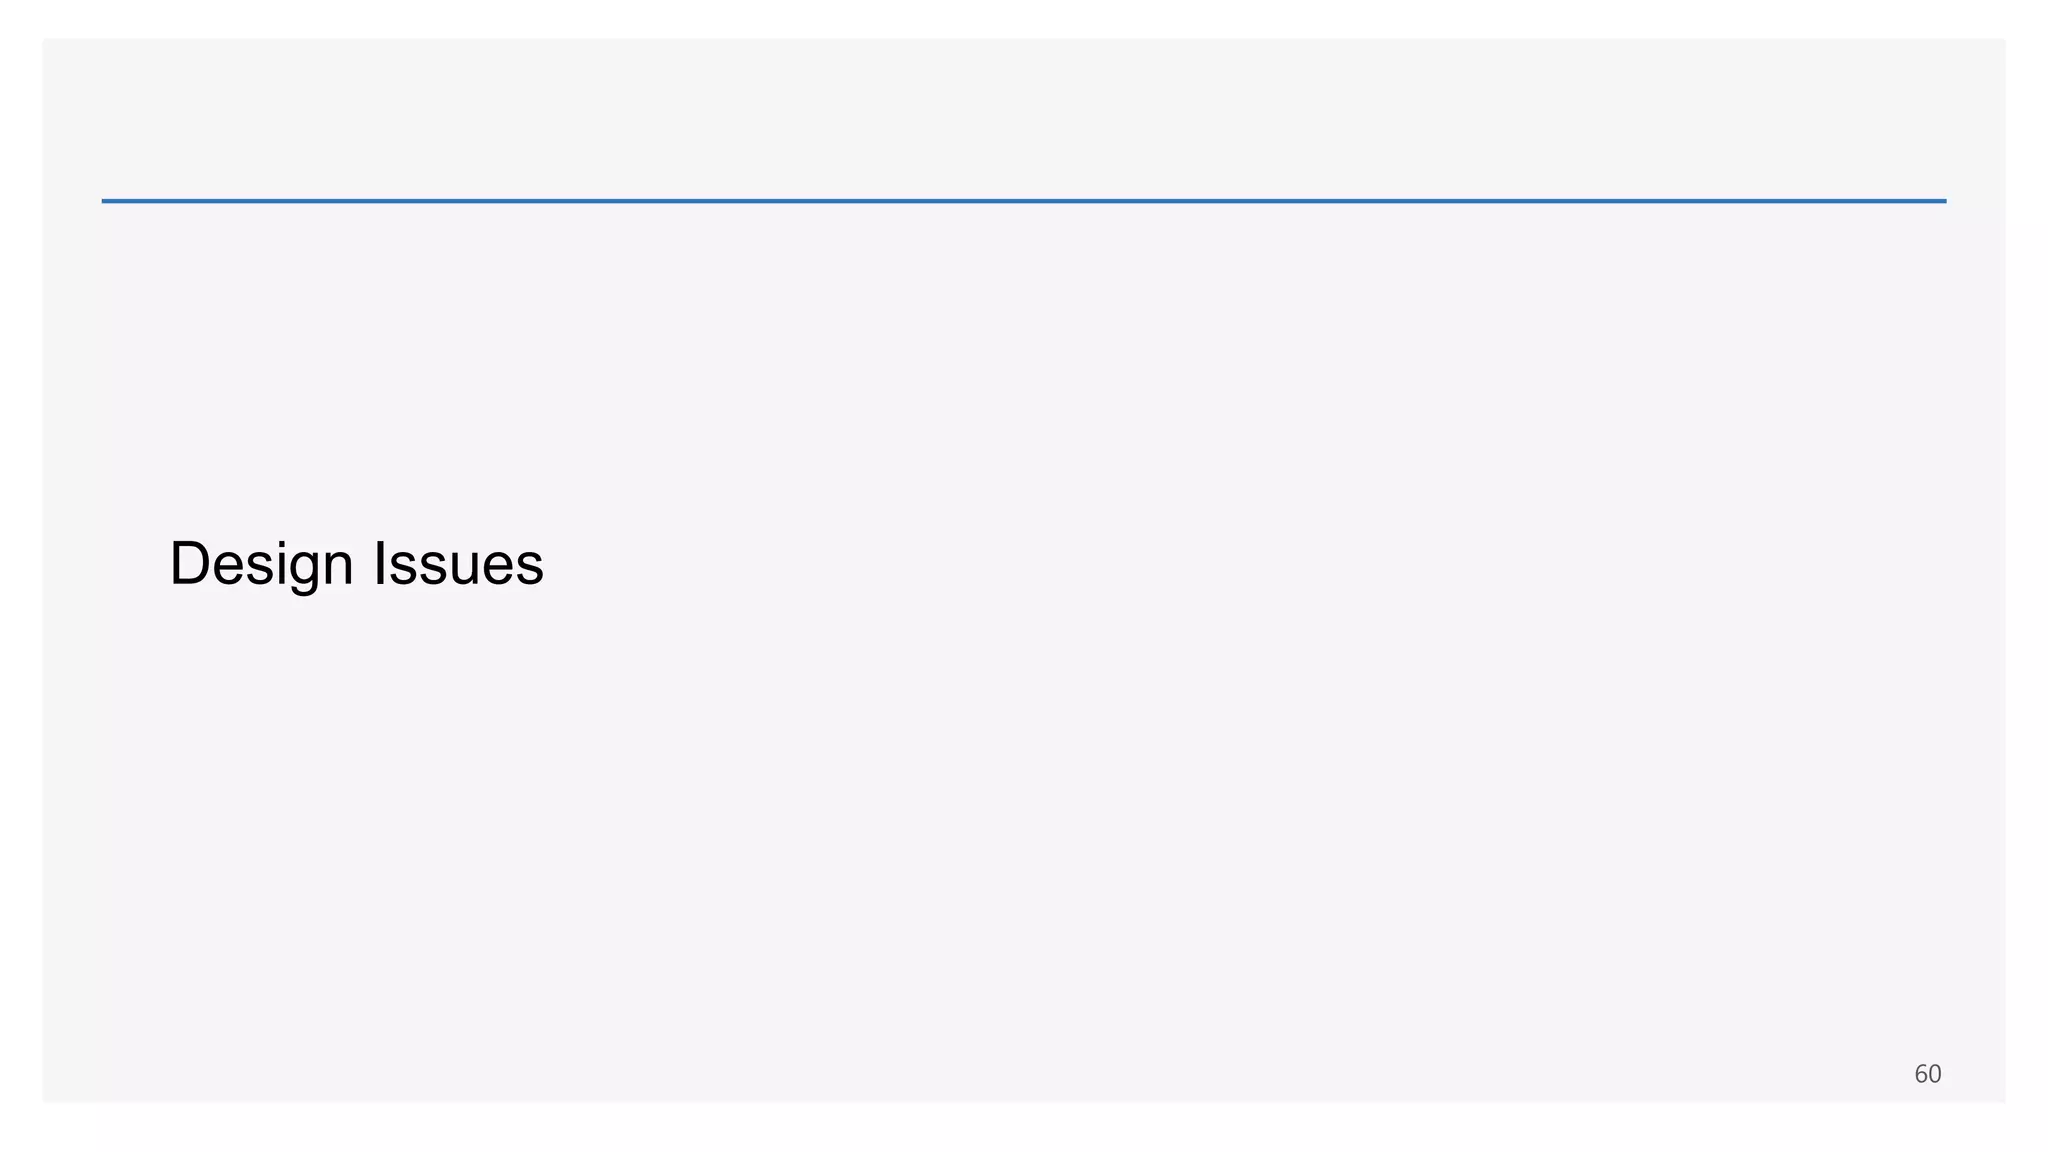Select the slide number 60
Screen dimensions: 2048x1152
pos(1927,1074)
